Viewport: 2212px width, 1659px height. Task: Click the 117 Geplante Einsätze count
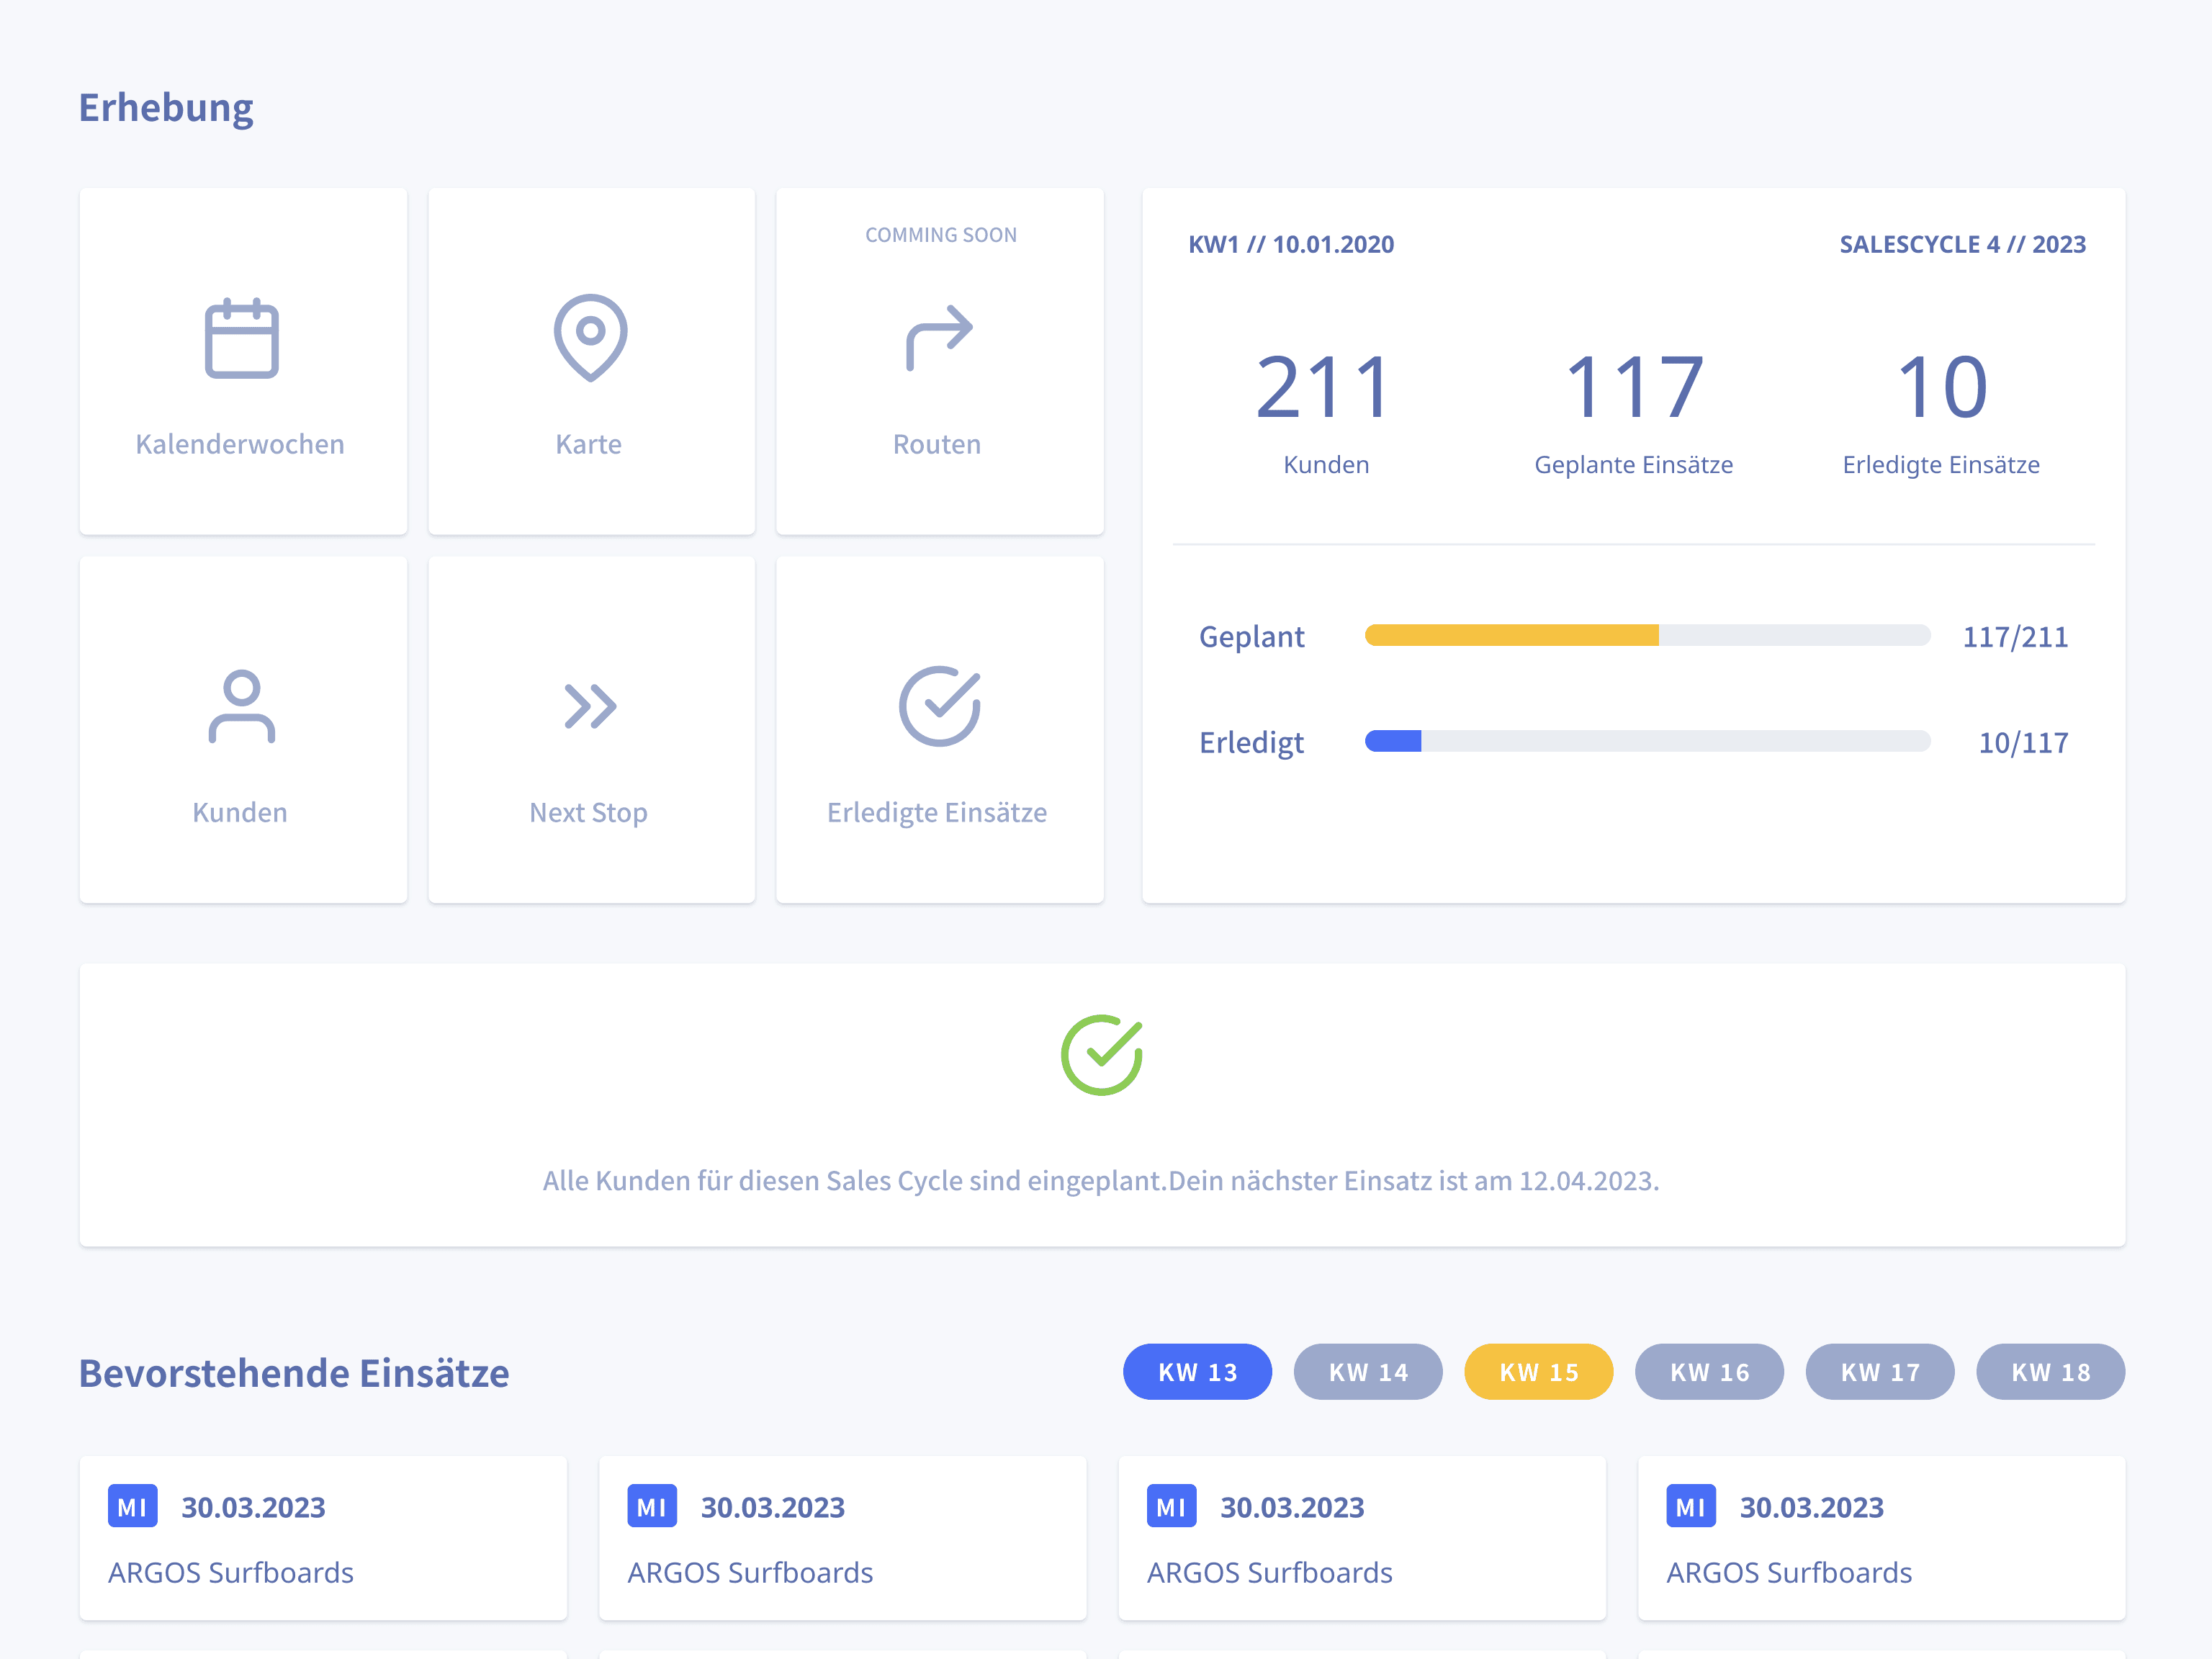[x=1633, y=388]
